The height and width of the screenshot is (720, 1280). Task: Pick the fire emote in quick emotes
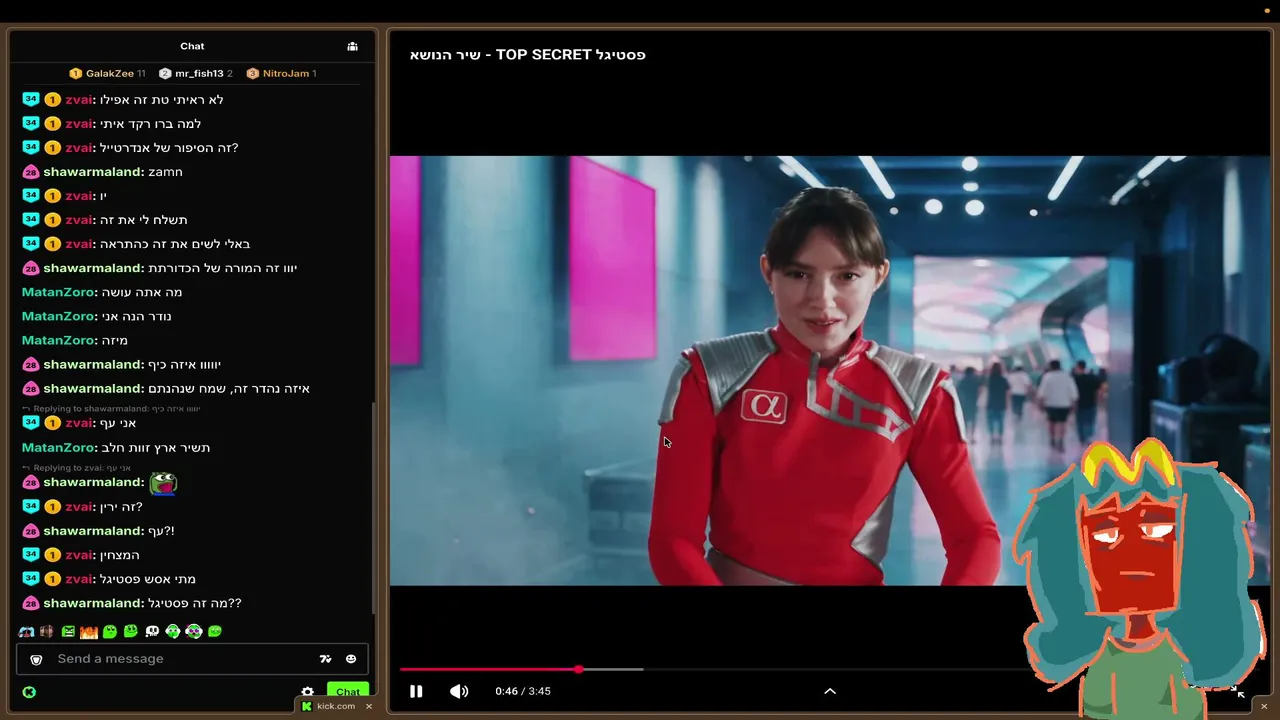tap(89, 631)
